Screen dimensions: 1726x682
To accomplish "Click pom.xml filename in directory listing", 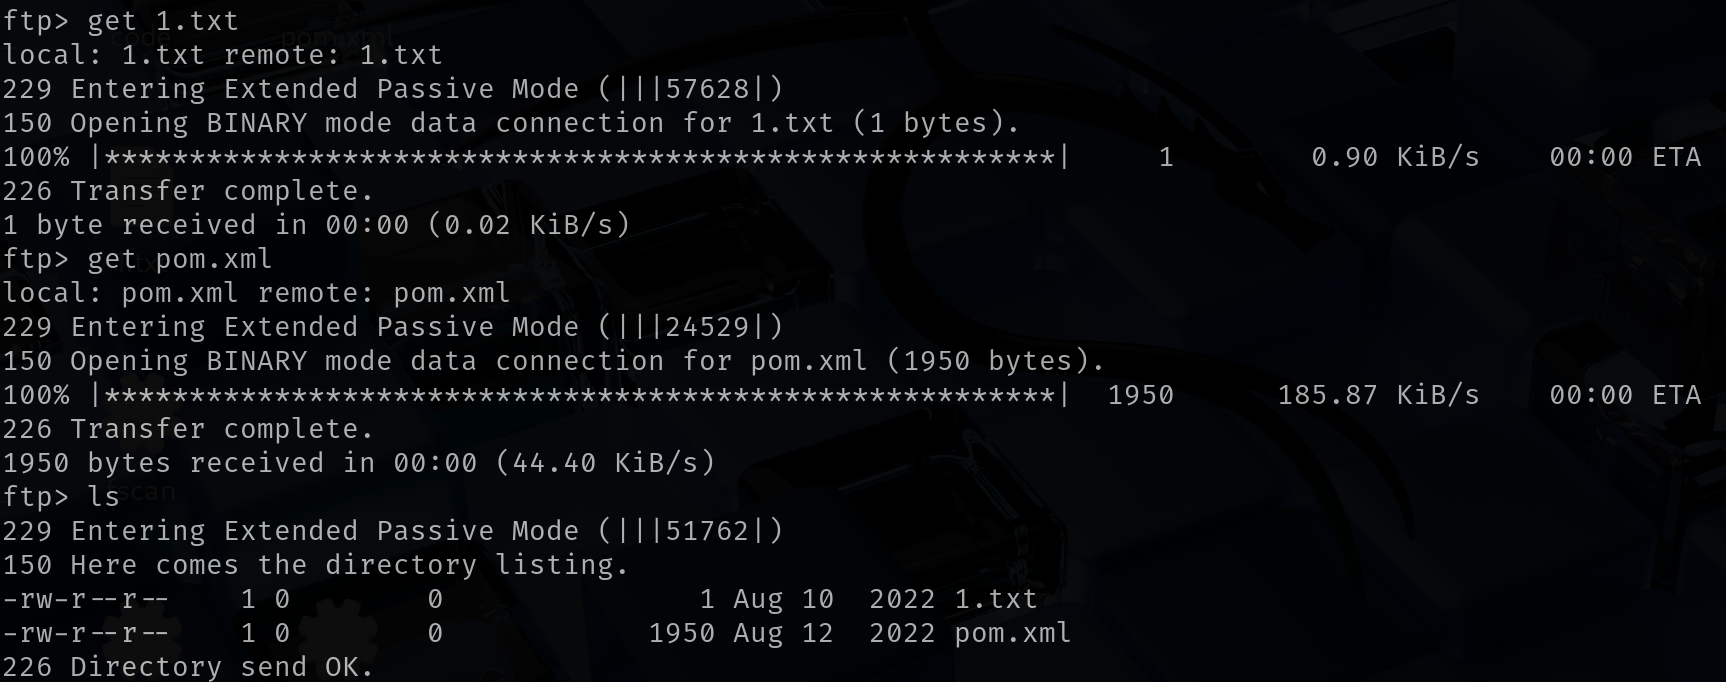I will 1013,633.
